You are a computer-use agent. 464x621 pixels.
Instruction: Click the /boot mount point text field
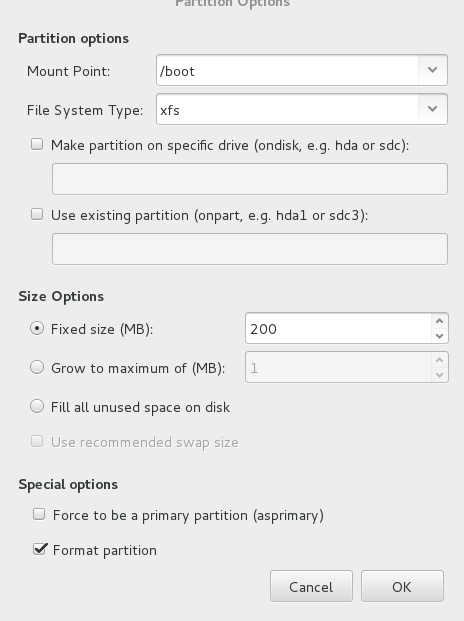(287, 70)
